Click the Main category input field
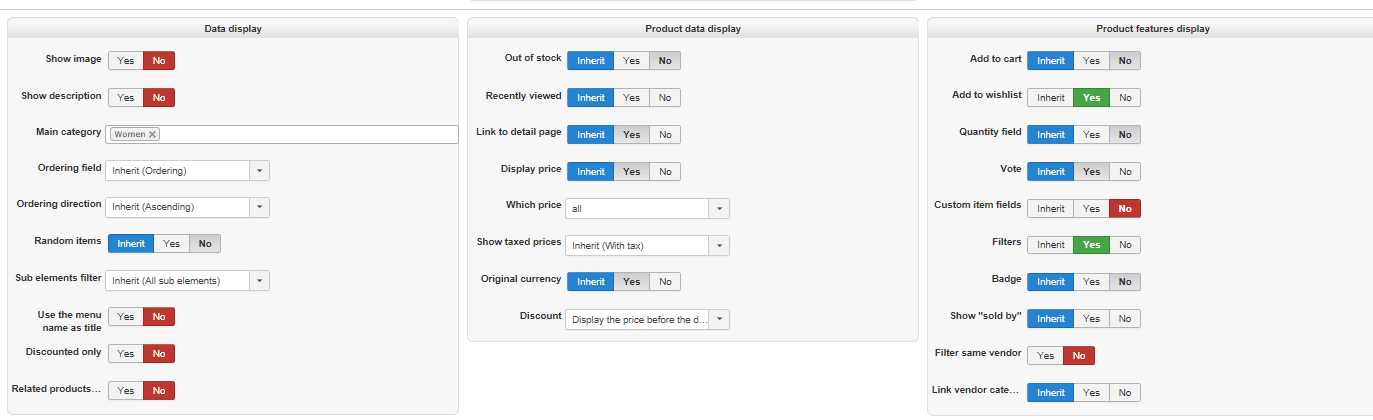This screenshot has height=420, width=1373. [300, 134]
